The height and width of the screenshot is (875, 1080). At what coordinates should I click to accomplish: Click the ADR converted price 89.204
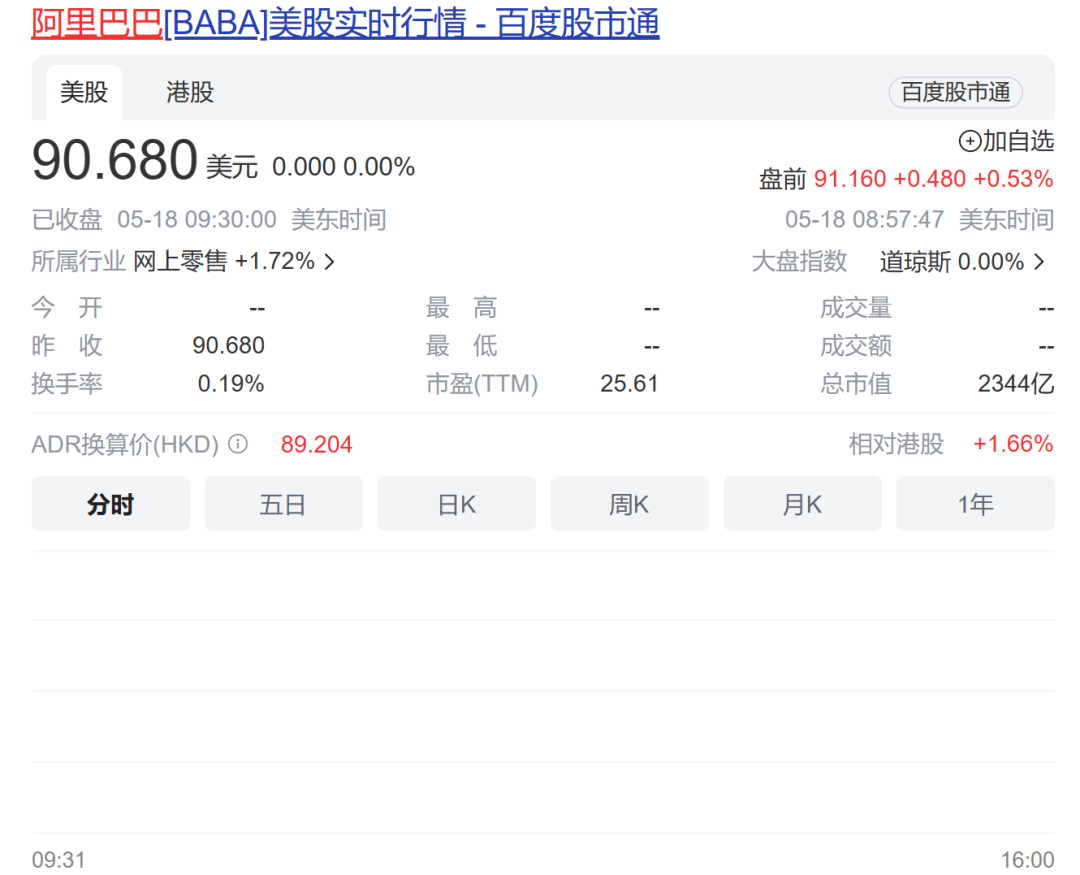(x=316, y=444)
